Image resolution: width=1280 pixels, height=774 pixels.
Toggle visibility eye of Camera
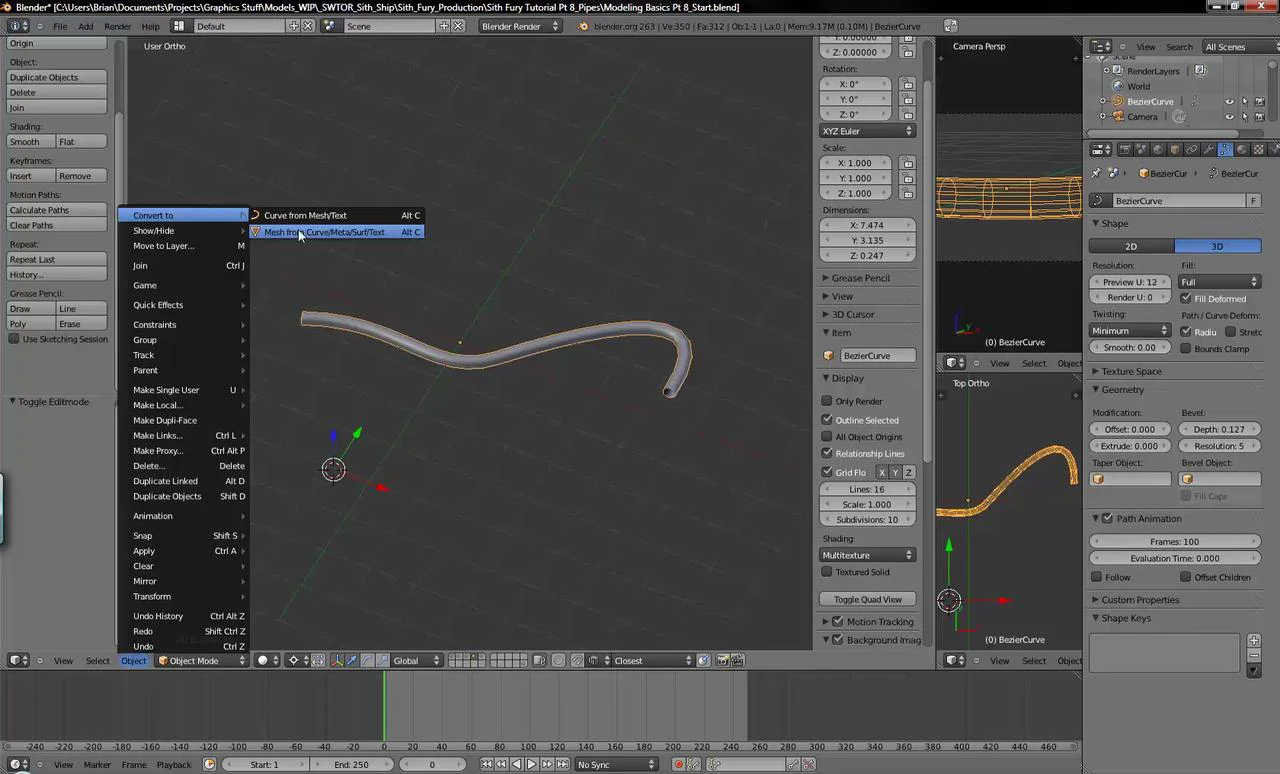(x=1230, y=116)
